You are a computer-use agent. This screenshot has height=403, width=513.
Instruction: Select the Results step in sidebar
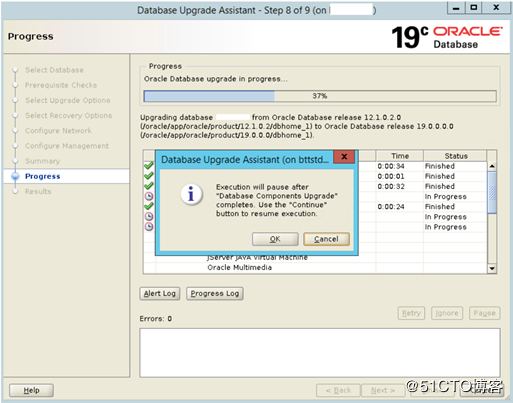click(x=38, y=191)
